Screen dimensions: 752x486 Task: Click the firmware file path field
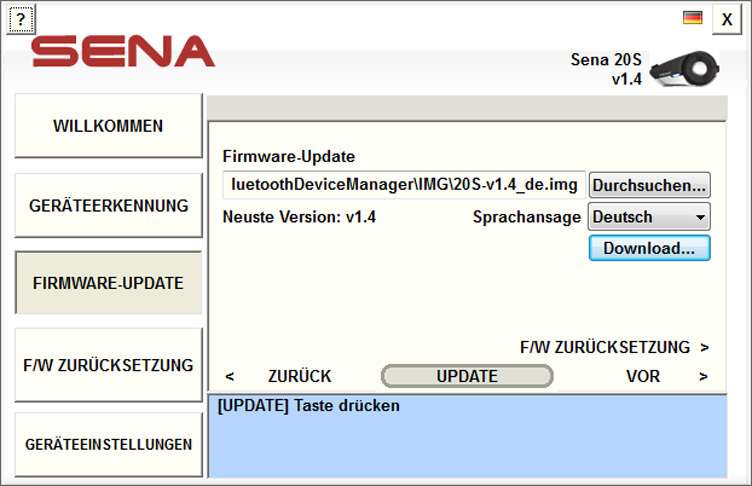tap(404, 184)
